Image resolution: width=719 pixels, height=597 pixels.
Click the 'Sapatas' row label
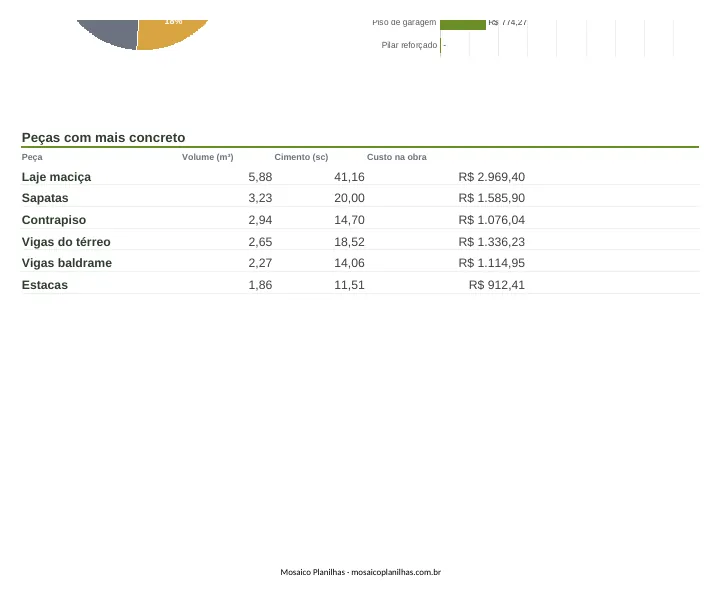point(45,198)
